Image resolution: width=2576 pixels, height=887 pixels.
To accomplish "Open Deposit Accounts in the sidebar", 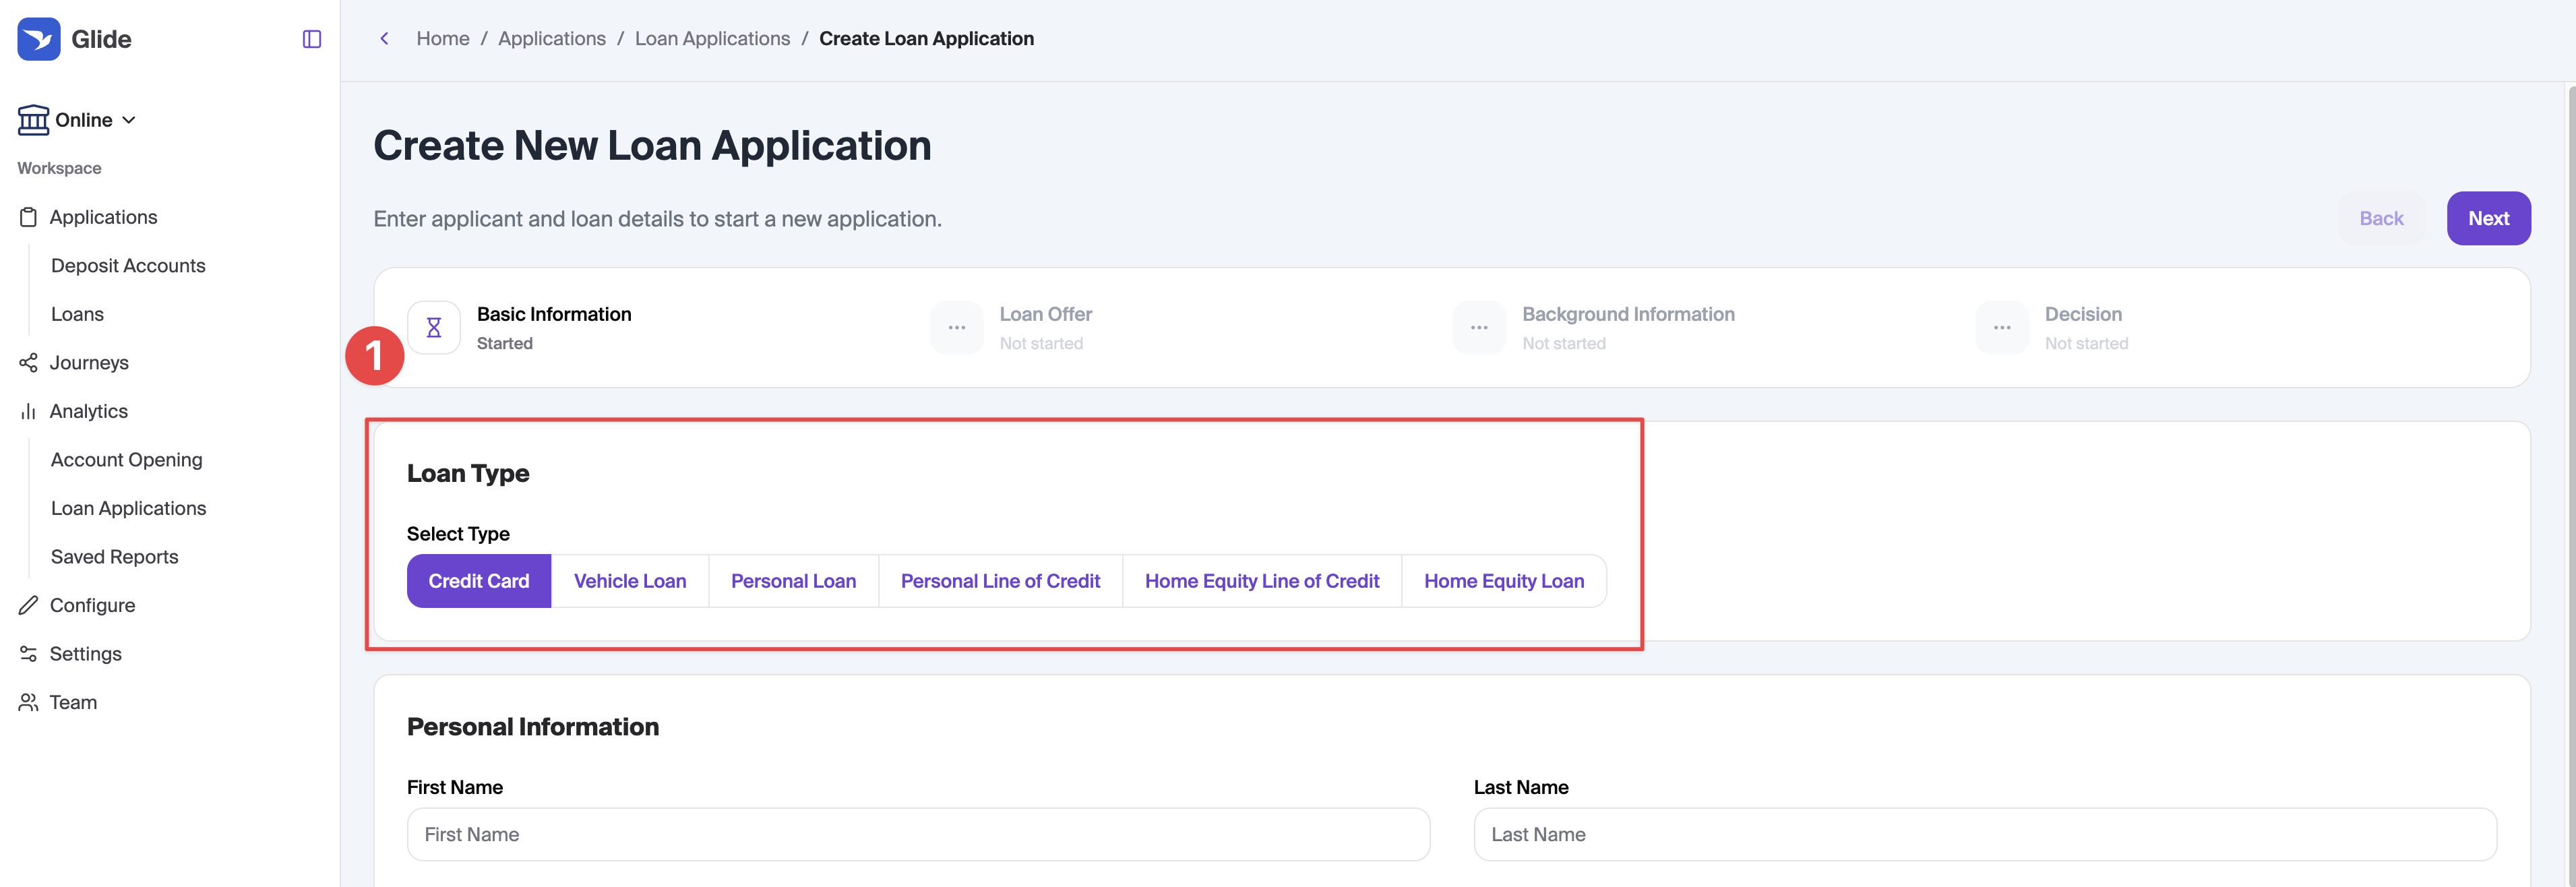I will coord(128,266).
